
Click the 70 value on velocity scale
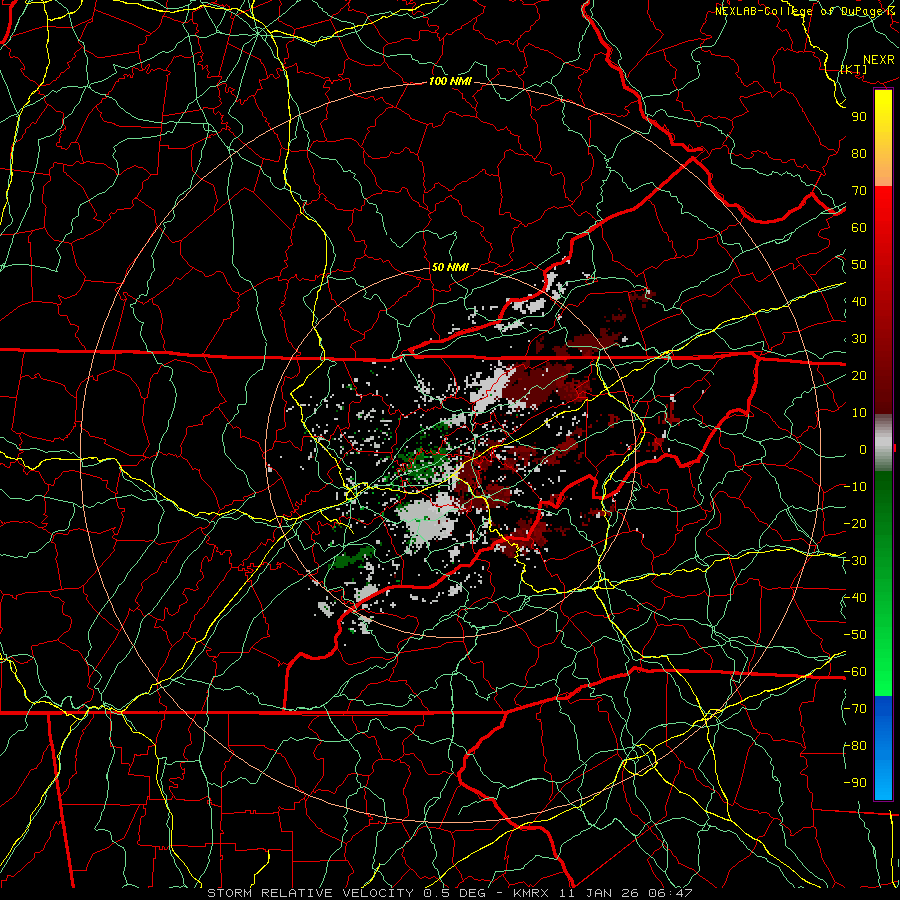(x=859, y=191)
